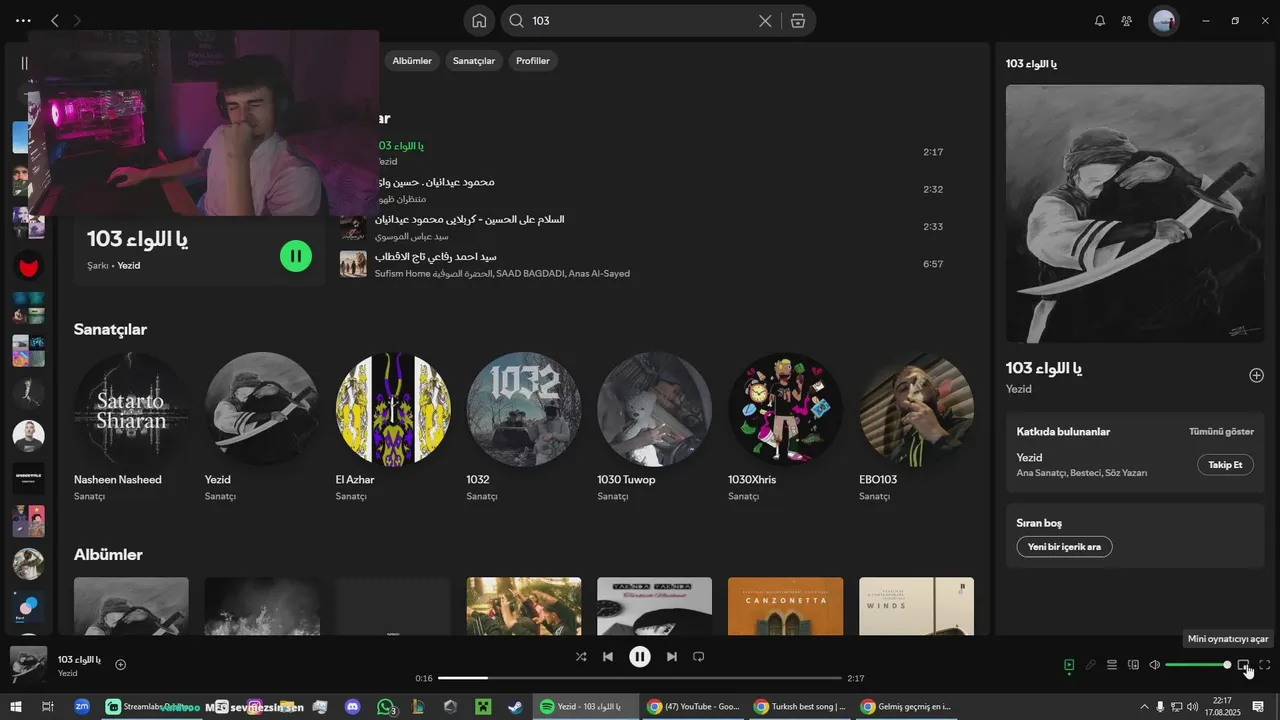Follow Yezid with Takip Et button
The height and width of the screenshot is (720, 1280).
1225,465
